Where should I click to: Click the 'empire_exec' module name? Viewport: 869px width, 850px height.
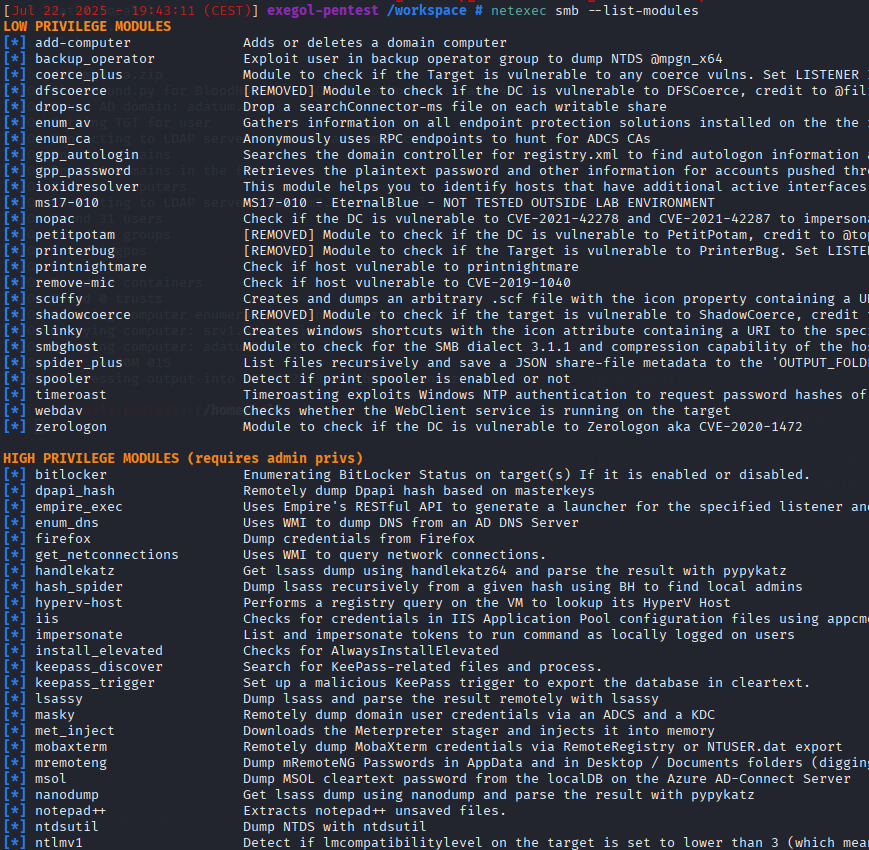tap(79, 507)
